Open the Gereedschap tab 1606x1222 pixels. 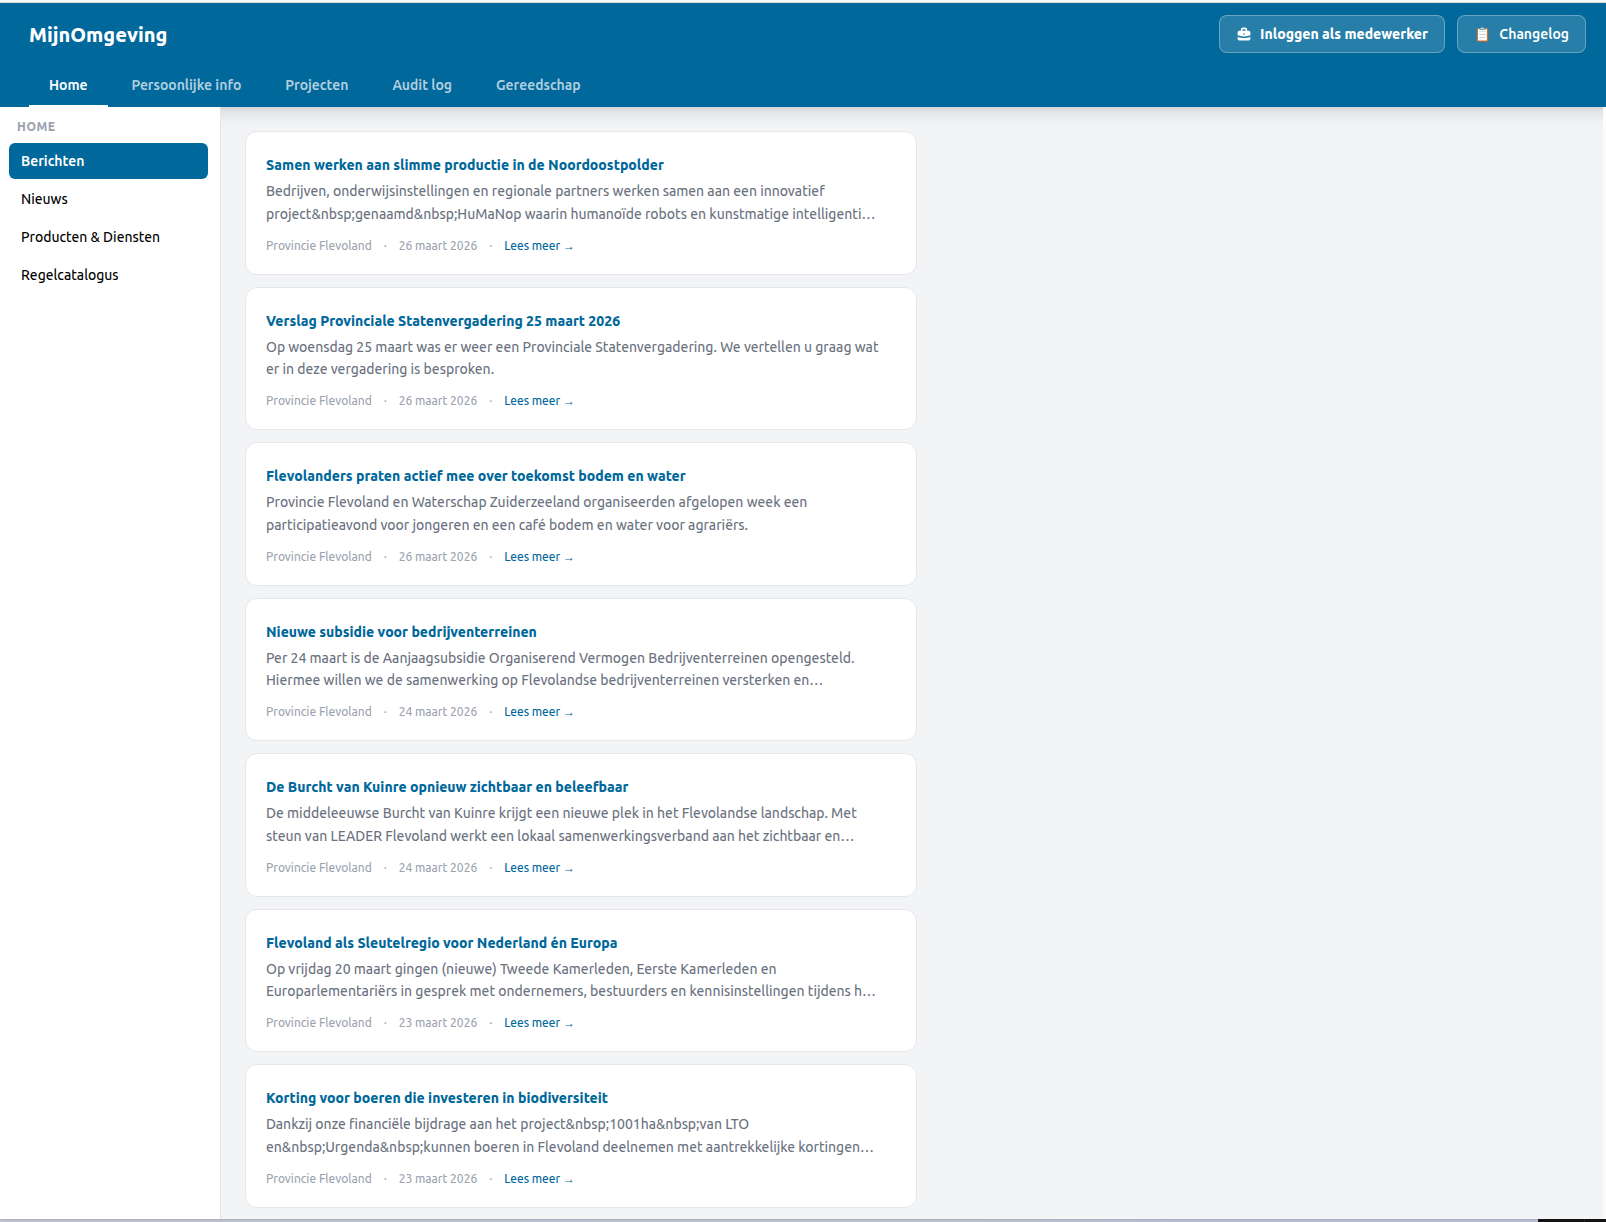(x=537, y=85)
